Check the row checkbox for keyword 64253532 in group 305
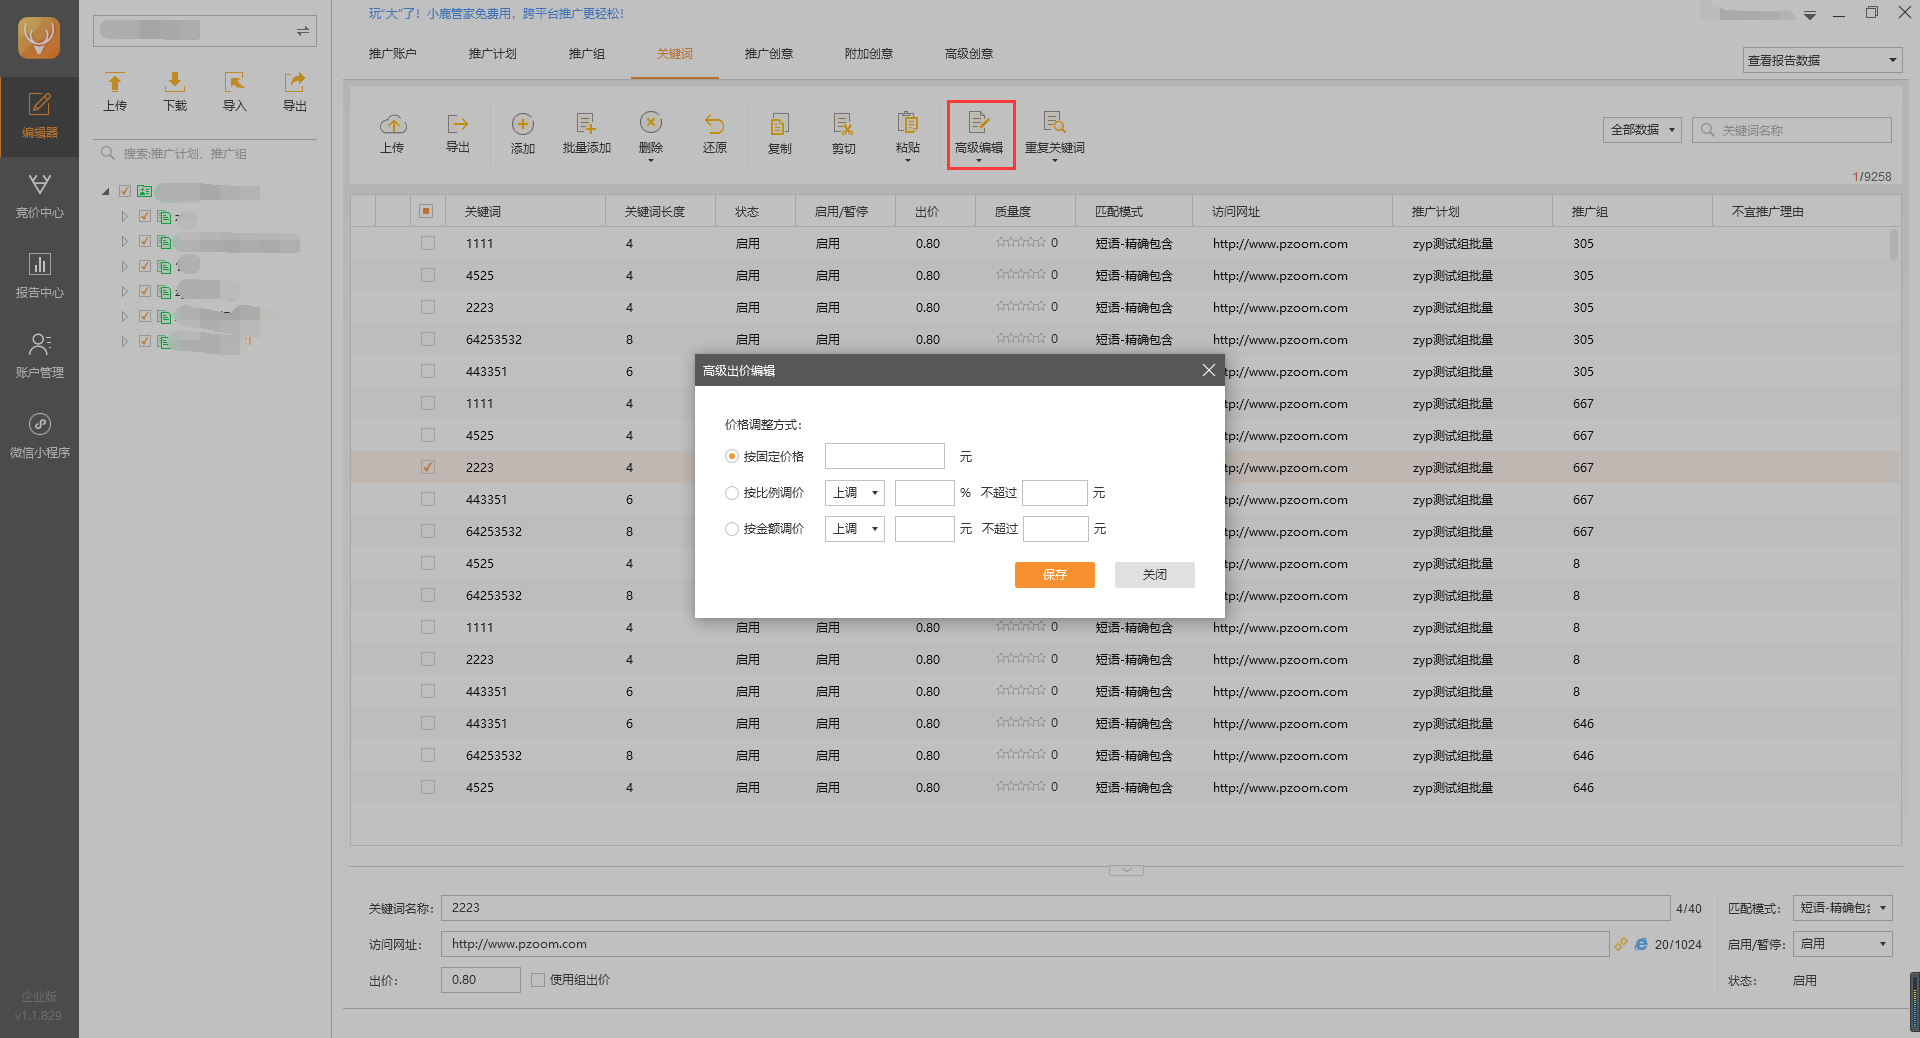Screen dimensions: 1920x1038 pos(428,339)
